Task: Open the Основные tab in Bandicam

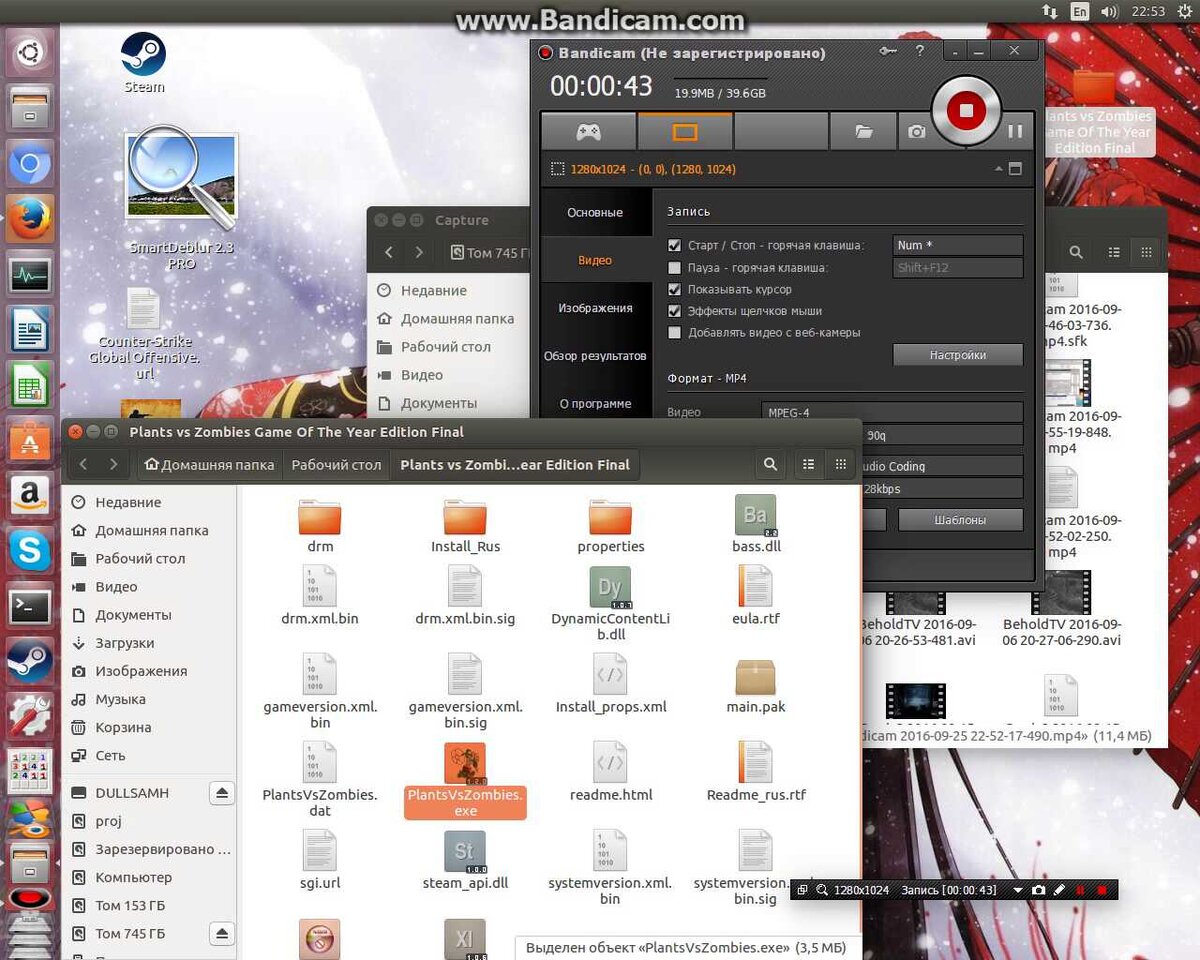Action: 595,212
